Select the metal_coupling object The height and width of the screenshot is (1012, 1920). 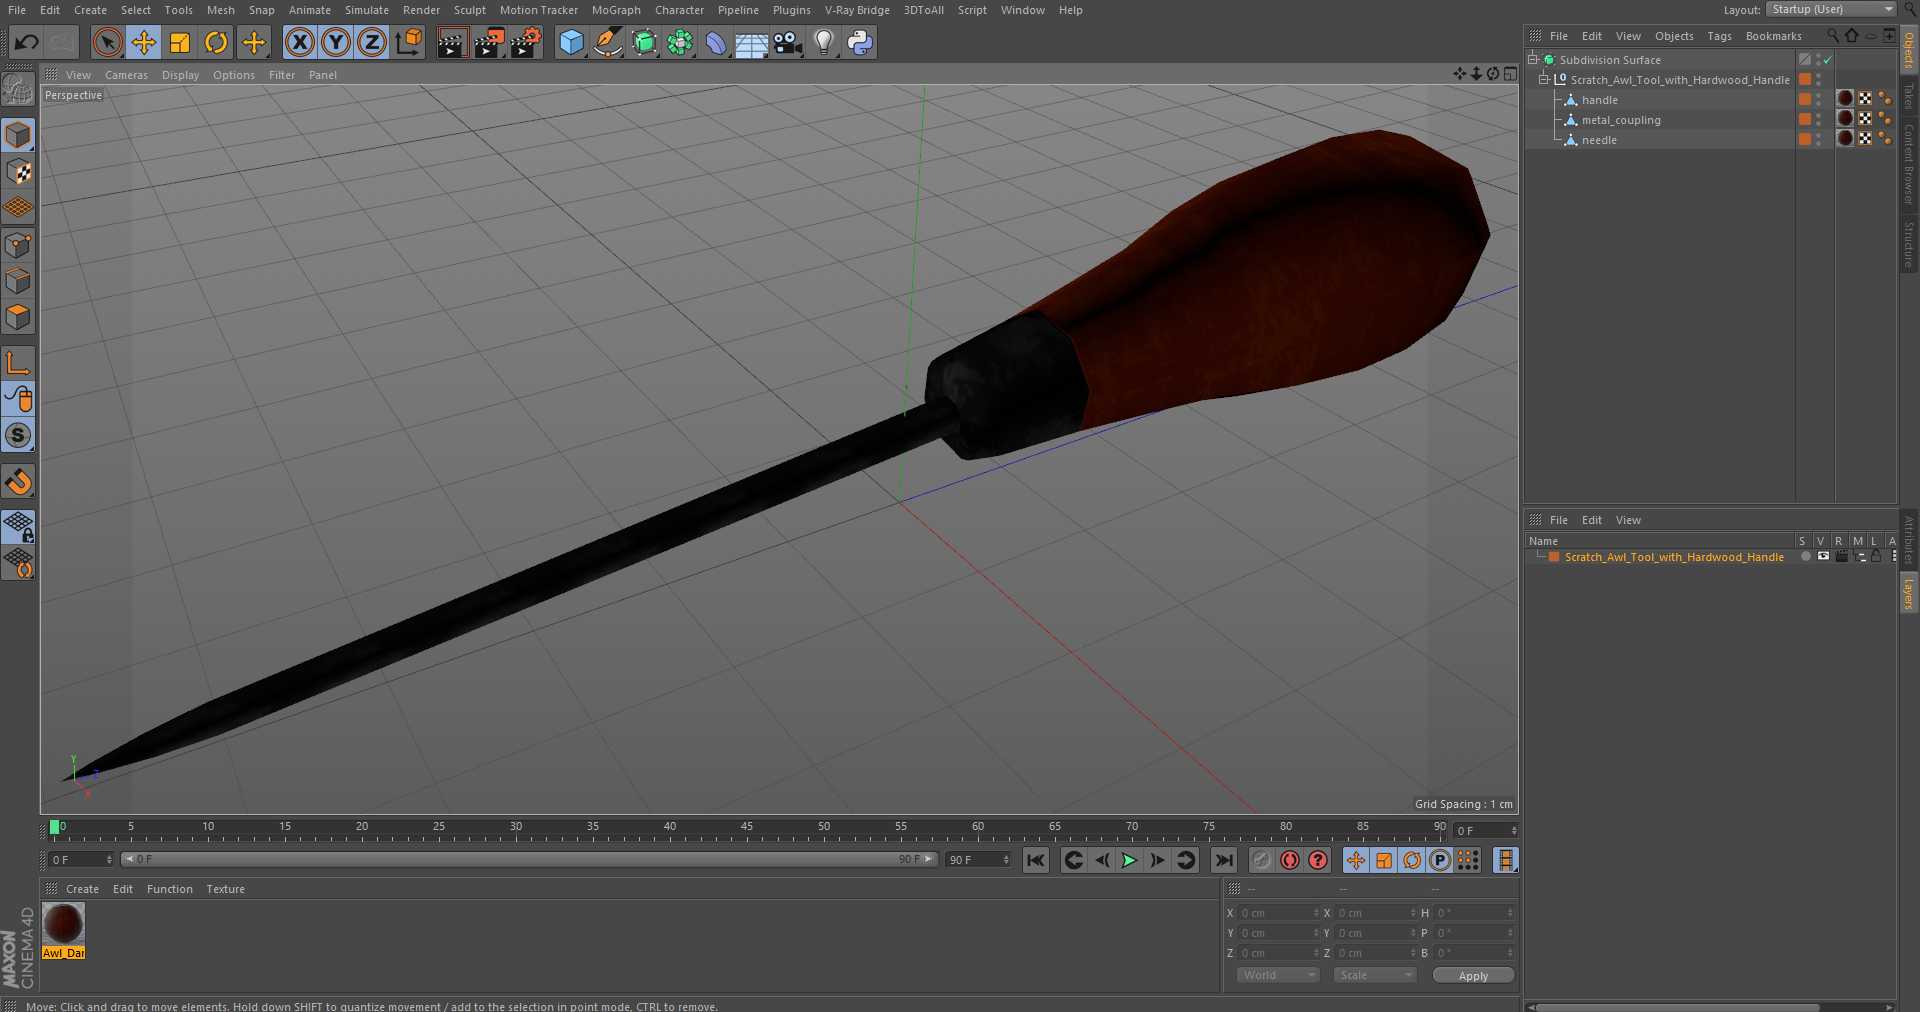[x=1620, y=120]
